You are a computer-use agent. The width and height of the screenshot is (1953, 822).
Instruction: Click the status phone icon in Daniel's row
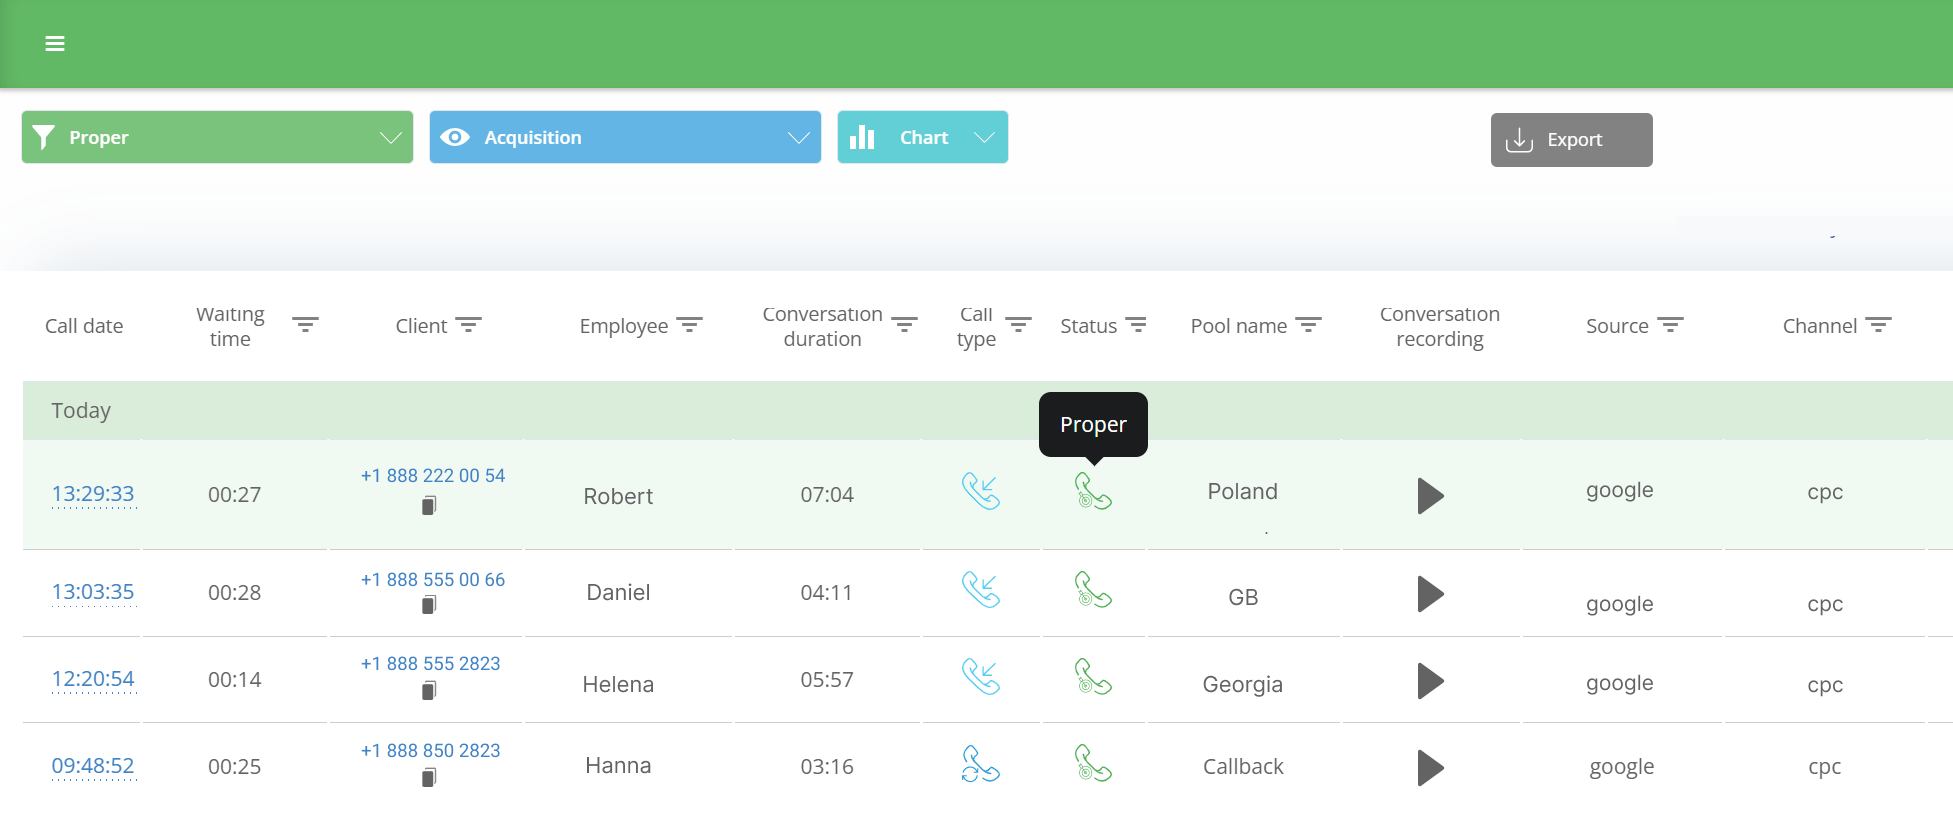pos(1093,589)
